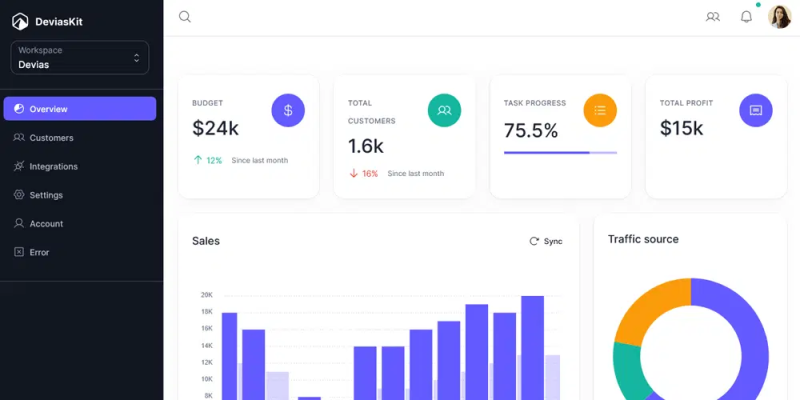Open the Error sidebar item
This screenshot has height=400, width=800.
click(x=80, y=252)
